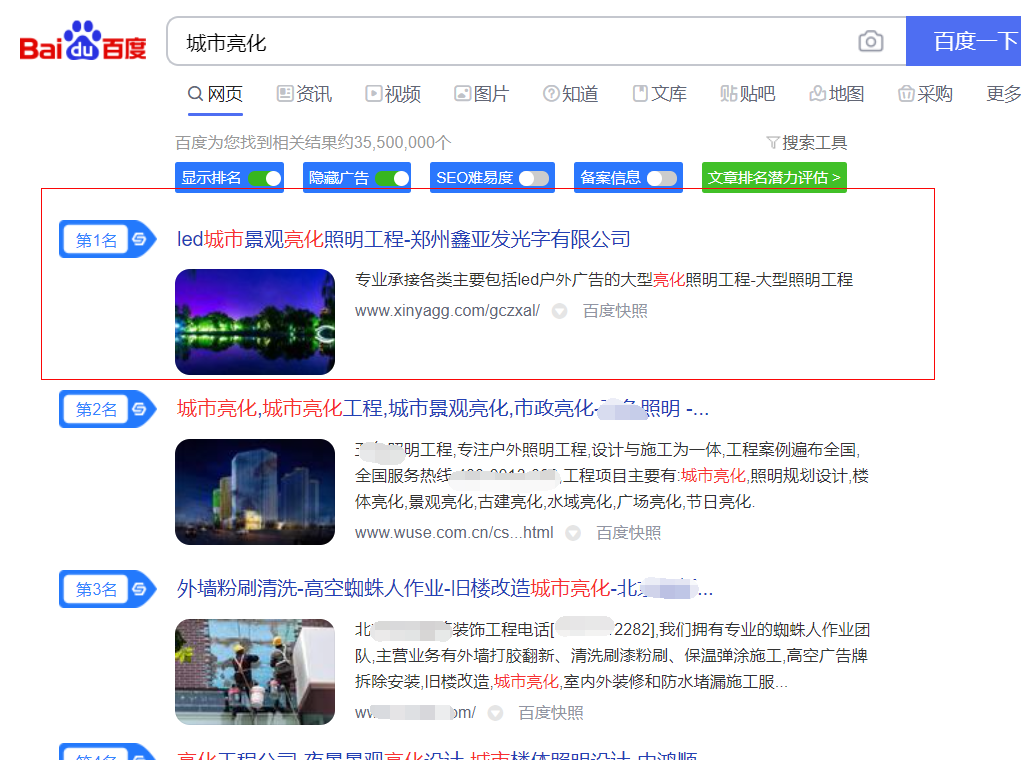Open the 知道 tab
Screen dimensions: 1021x760
pos(571,94)
